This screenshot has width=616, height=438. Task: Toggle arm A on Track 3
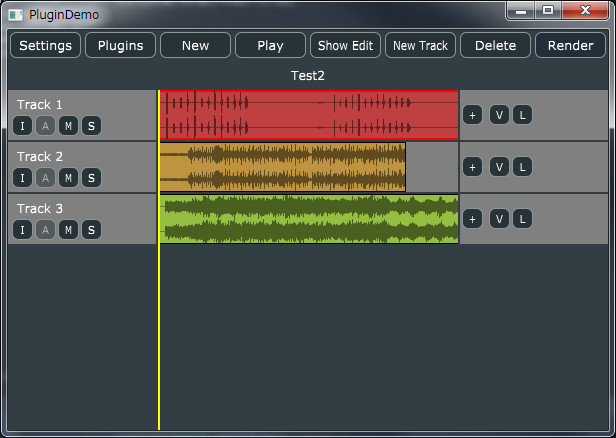tap(46, 229)
